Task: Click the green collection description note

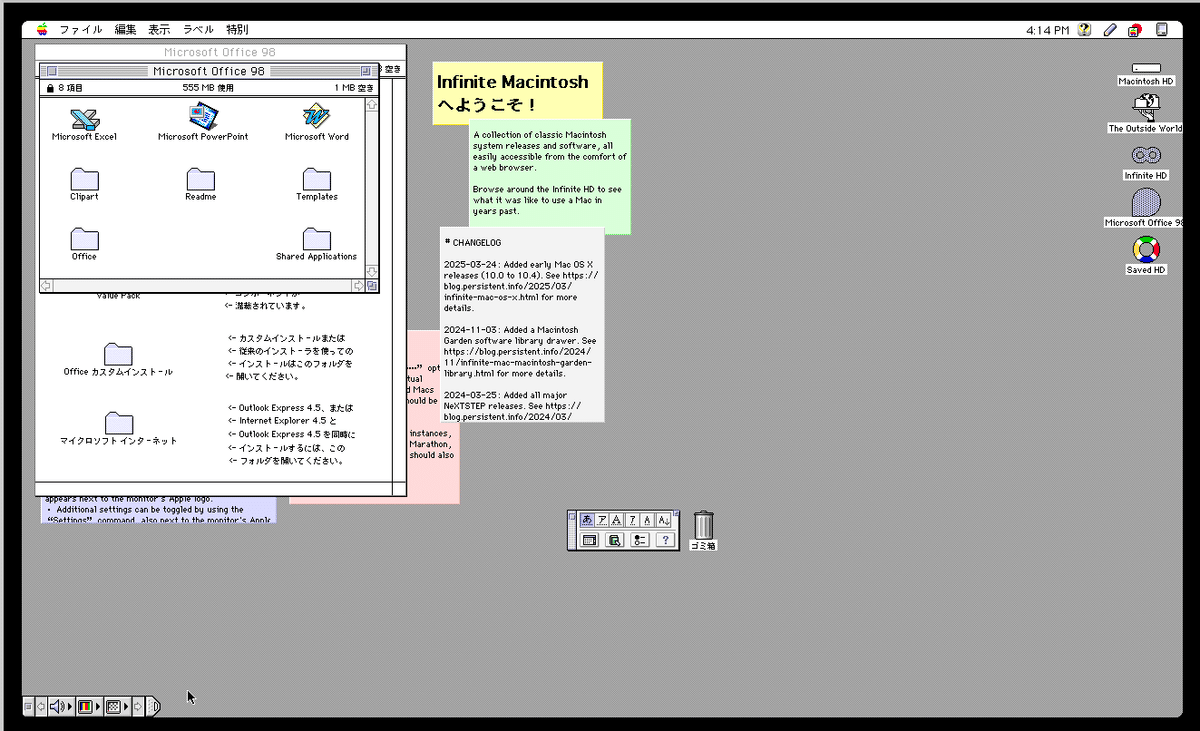Action: (550, 176)
